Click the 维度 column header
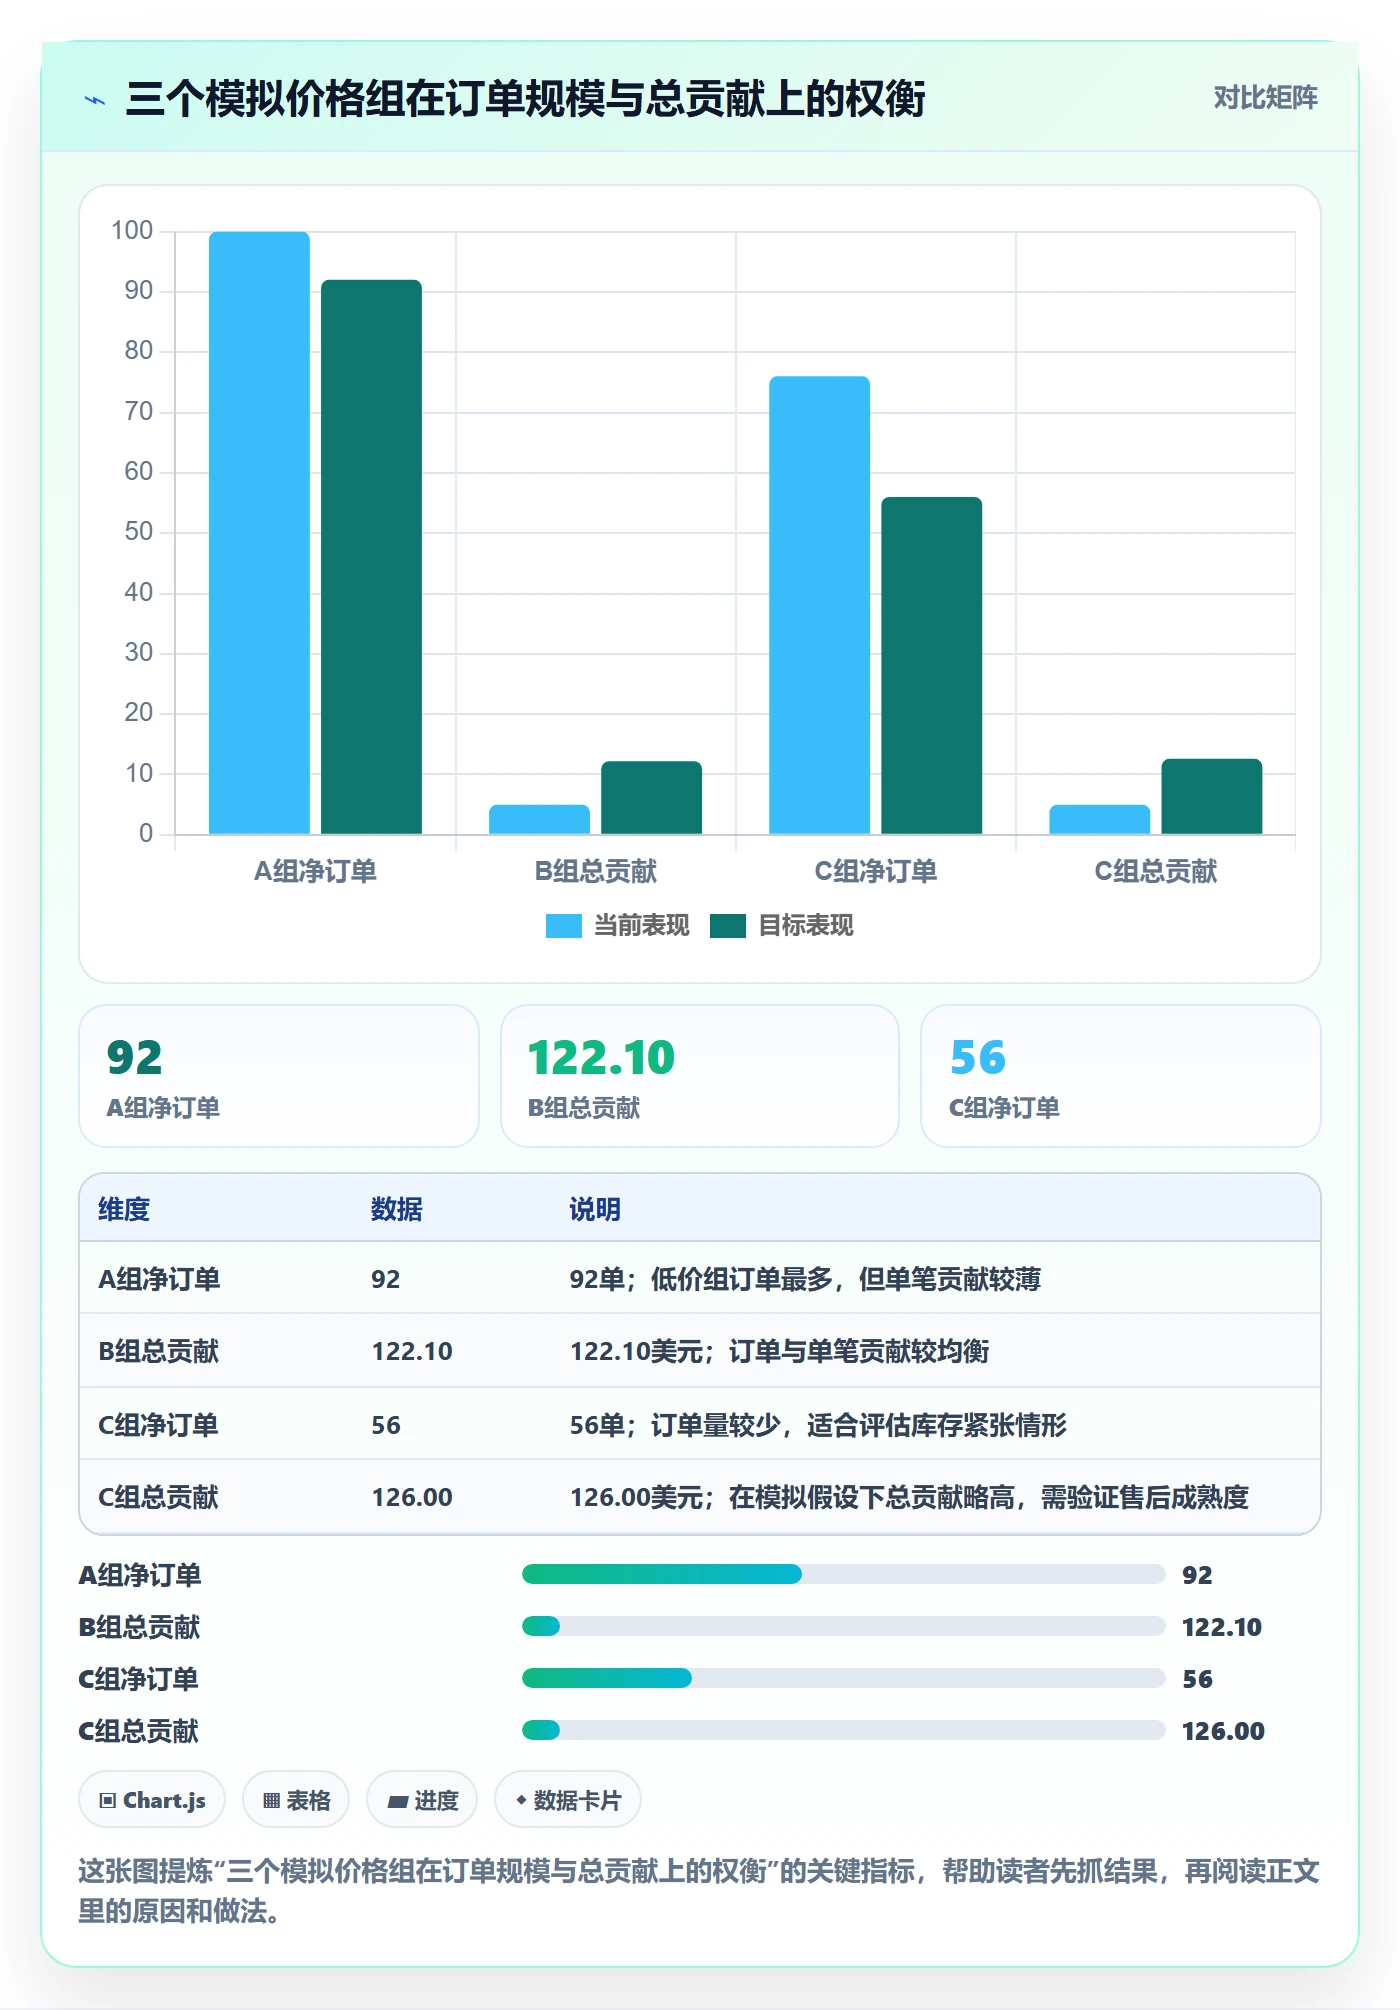Image resolution: width=1400 pixels, height=2010 pixels. tap(124, 1209)
